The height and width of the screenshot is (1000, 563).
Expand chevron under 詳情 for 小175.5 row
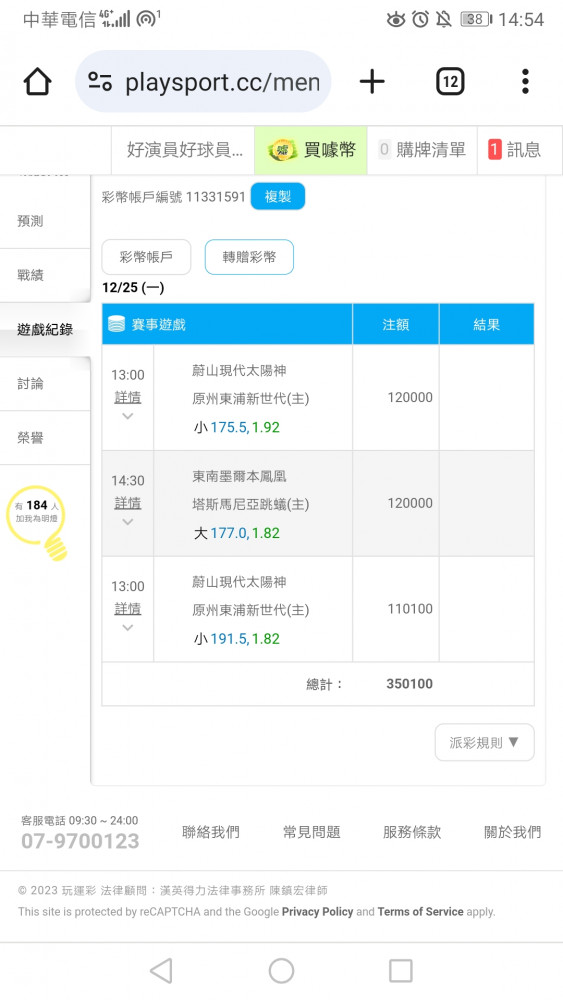[x=128, y=416]
